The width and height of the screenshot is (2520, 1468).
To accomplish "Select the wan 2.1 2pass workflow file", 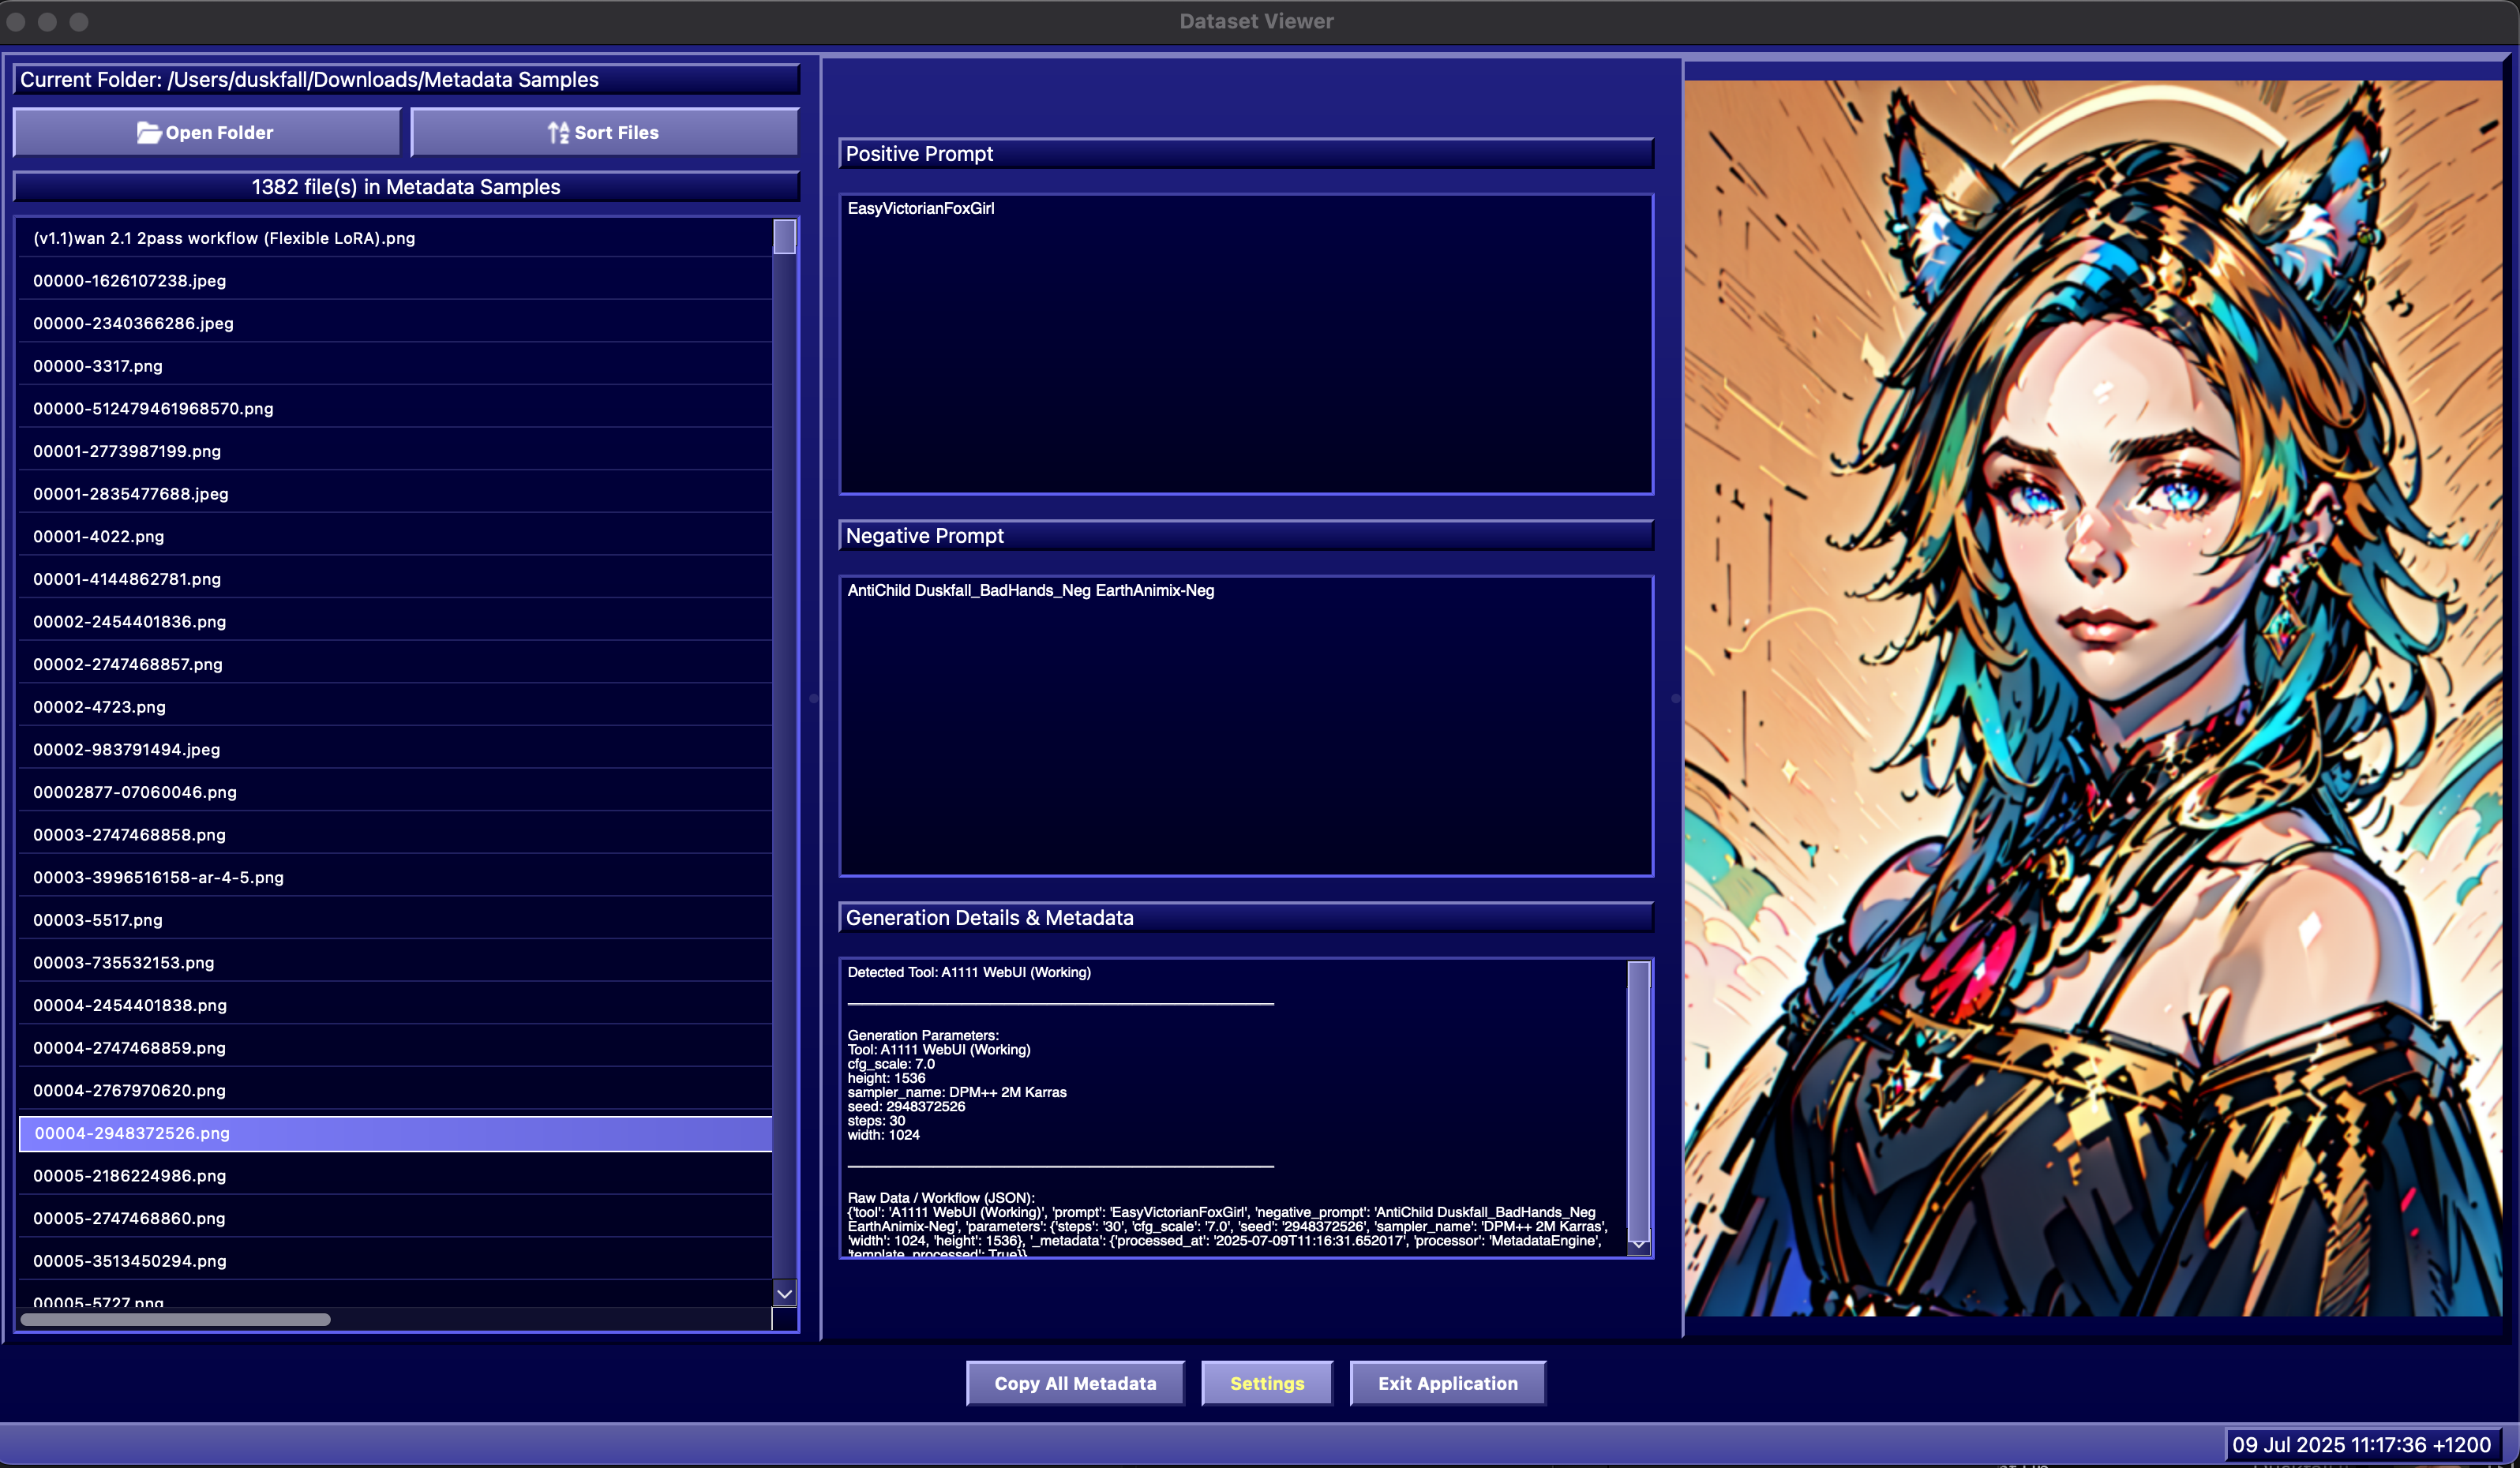I will (224, 238).
